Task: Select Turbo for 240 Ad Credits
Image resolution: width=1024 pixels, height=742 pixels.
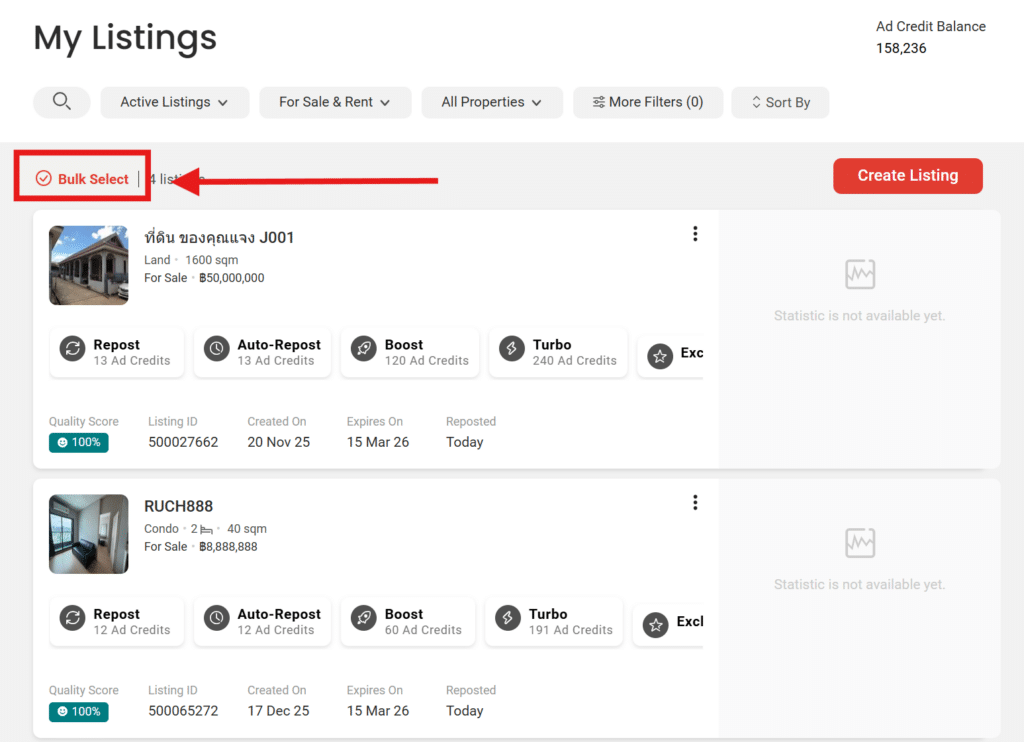Action: pyautogui.click(x=558, y=353)
